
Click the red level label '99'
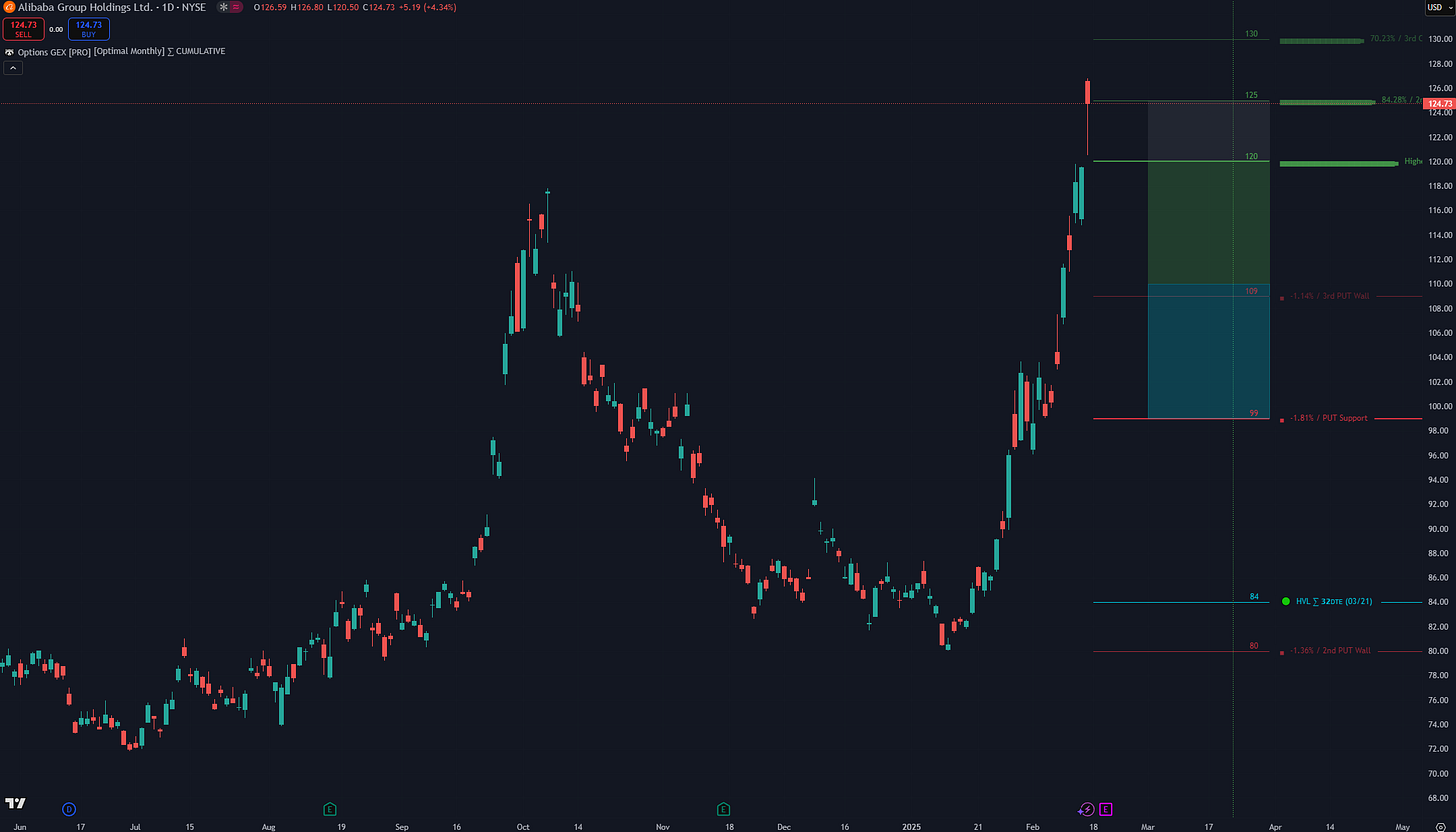tap(1253, 413)
